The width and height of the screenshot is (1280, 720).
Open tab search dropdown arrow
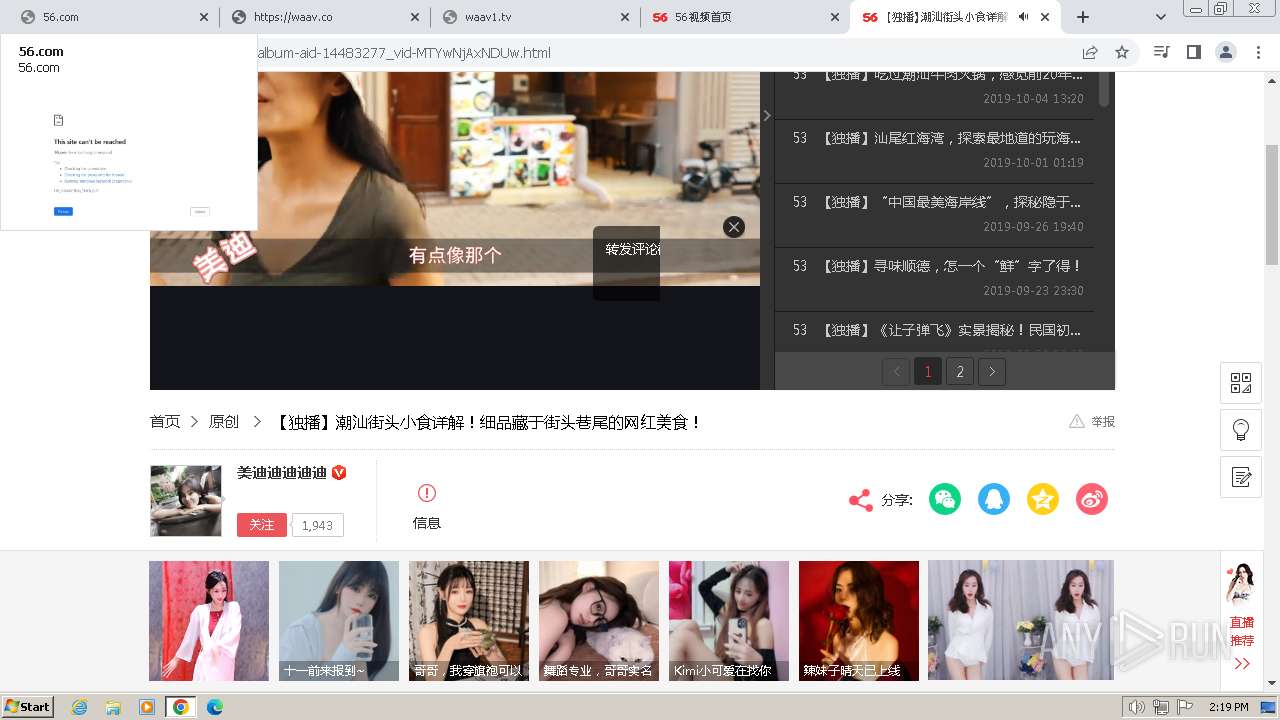point(1161,17)
